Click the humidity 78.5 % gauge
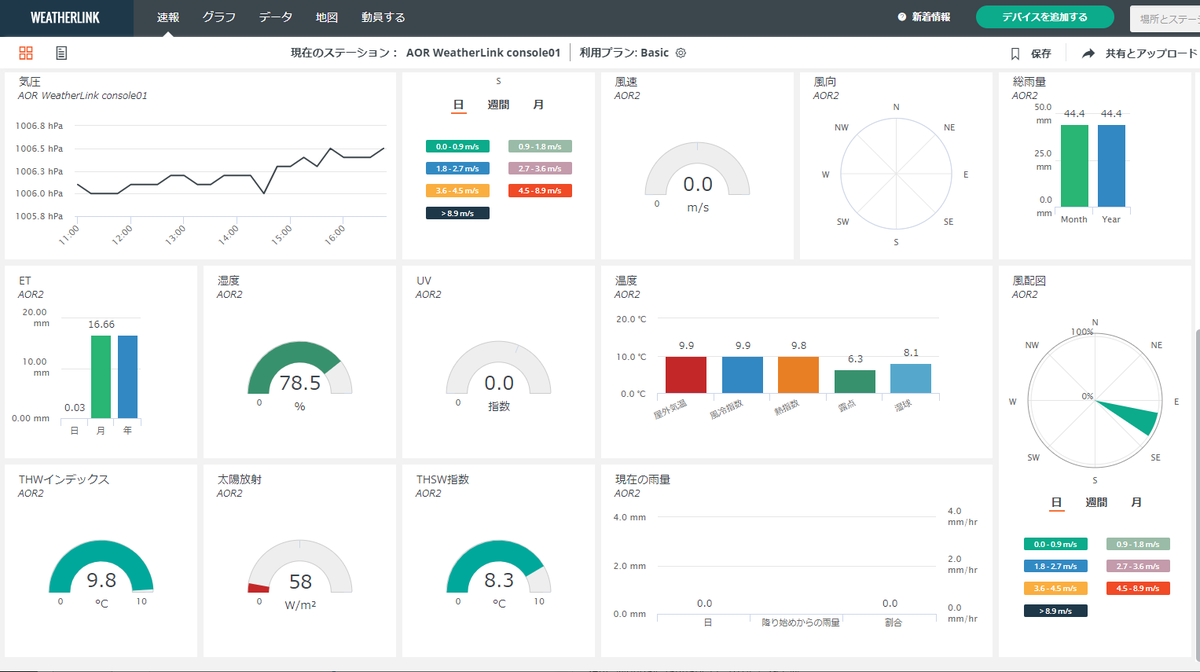Viewport: 1200px width, 672px height. point(300,368)
